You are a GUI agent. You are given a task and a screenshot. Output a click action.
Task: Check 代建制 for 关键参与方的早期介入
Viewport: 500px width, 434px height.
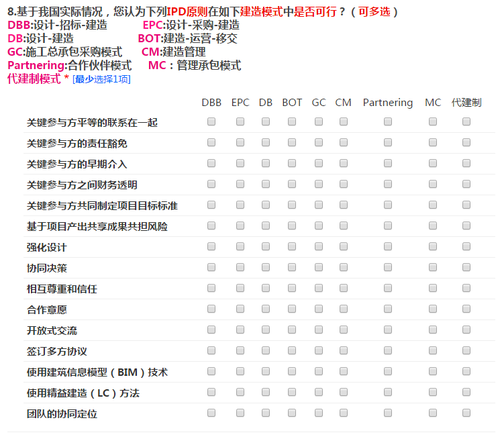point(466,163)
